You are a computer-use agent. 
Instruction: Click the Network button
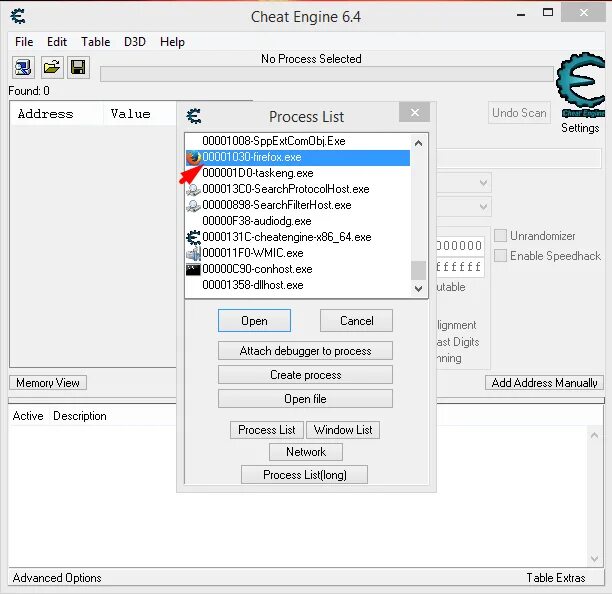(306, 452)
